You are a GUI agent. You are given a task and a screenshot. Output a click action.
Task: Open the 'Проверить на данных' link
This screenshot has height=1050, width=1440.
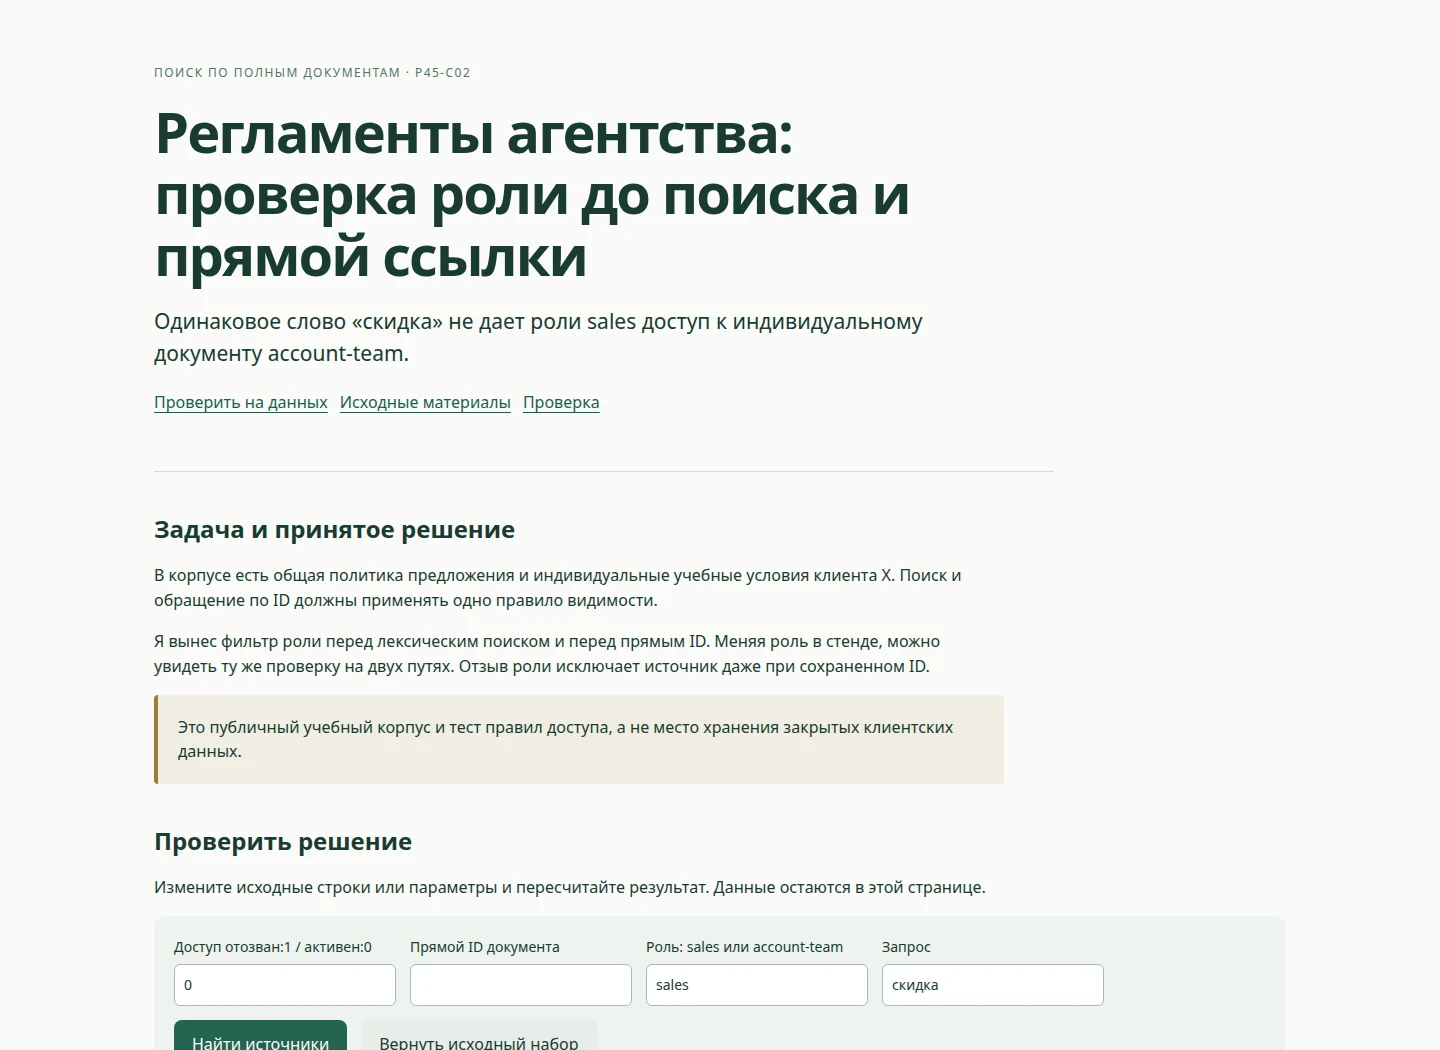point(241,402)
